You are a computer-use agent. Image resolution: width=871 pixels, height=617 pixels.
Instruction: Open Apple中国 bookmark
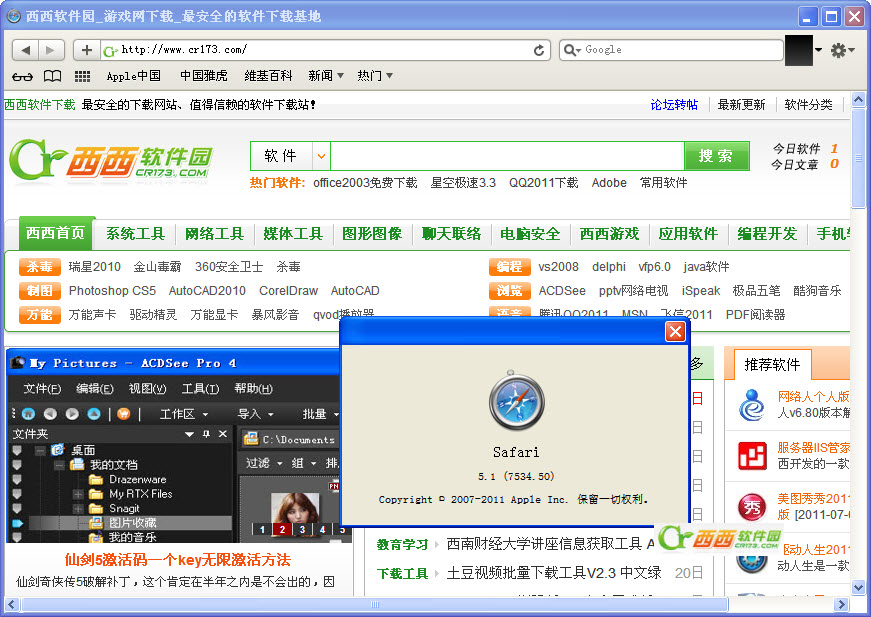point(134,76)
